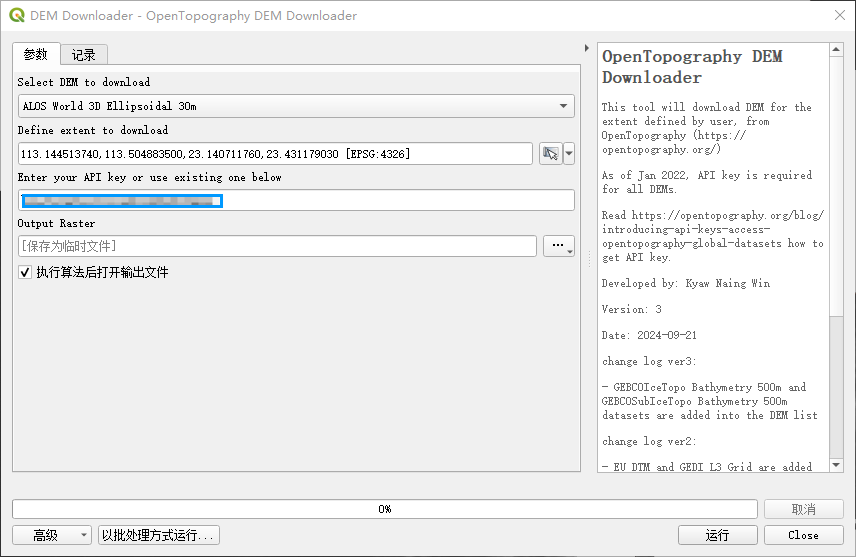Click the 'Version: 3' text
Viewport: 856px width, 557px height.
632,309
